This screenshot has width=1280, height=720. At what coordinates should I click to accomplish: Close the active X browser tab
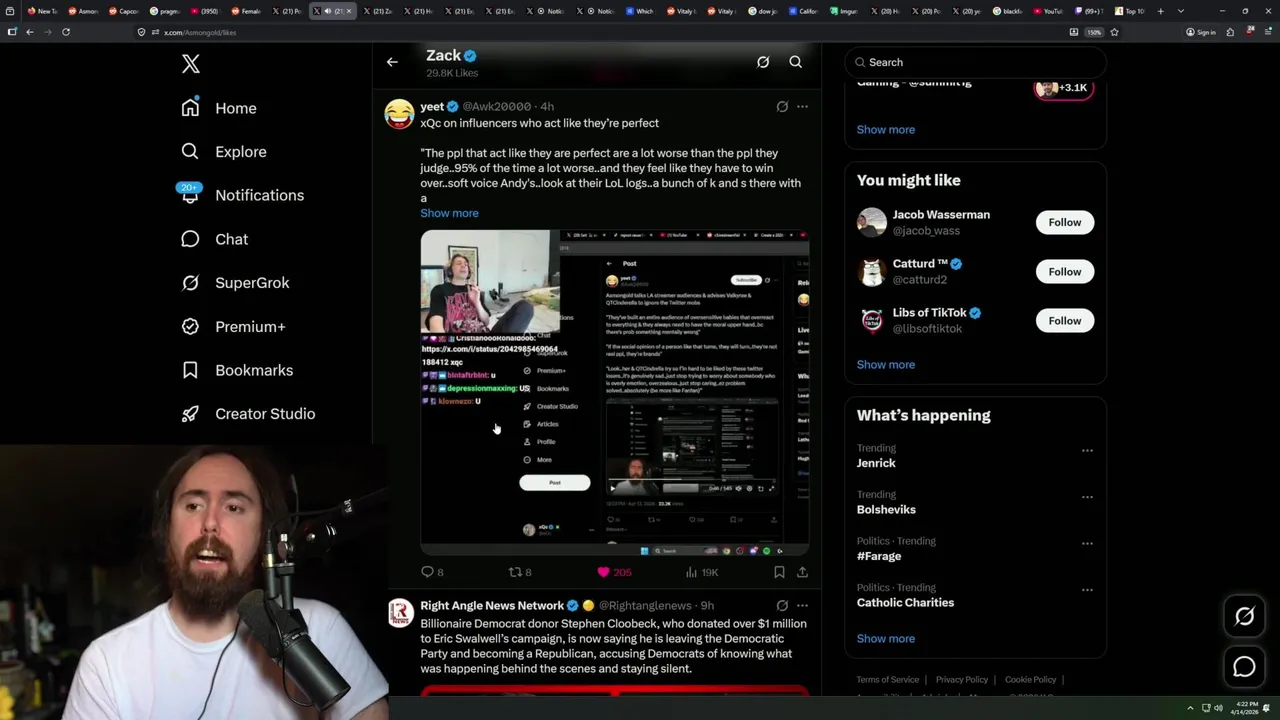[x=349, y=11]
